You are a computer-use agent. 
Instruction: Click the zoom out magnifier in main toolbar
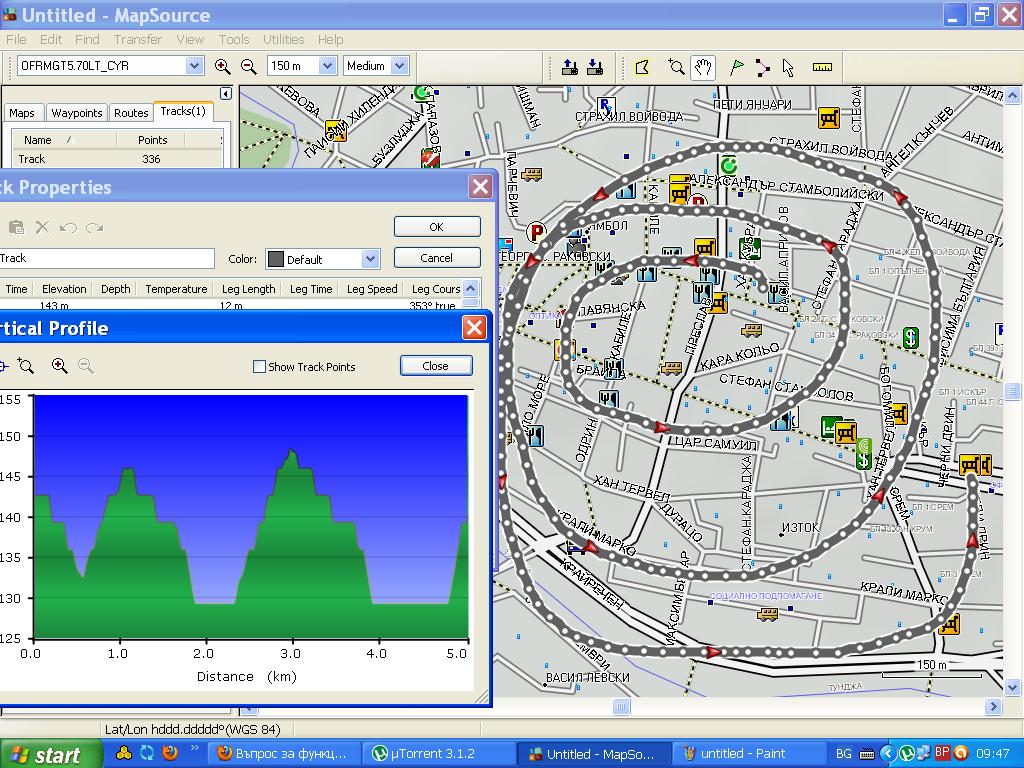pos(248,66)
